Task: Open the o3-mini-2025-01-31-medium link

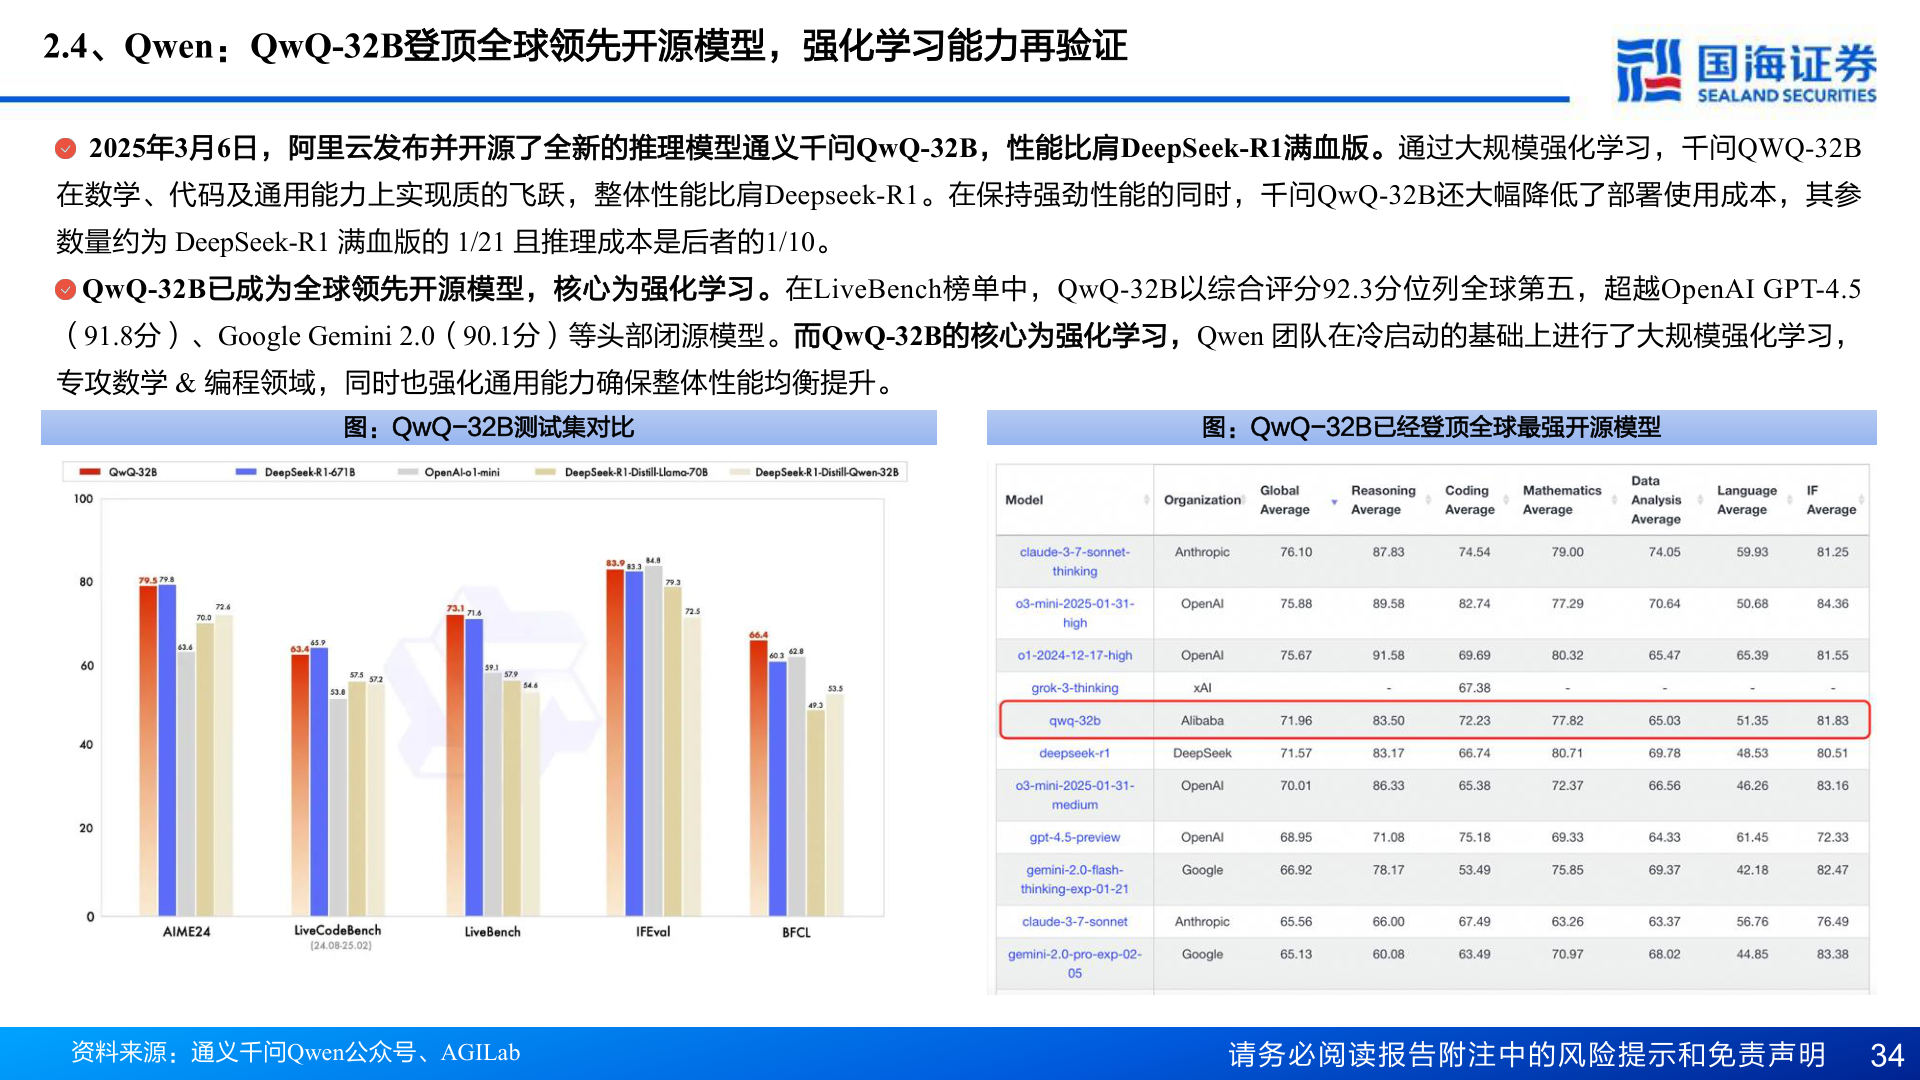Action: click(1074, 796)
